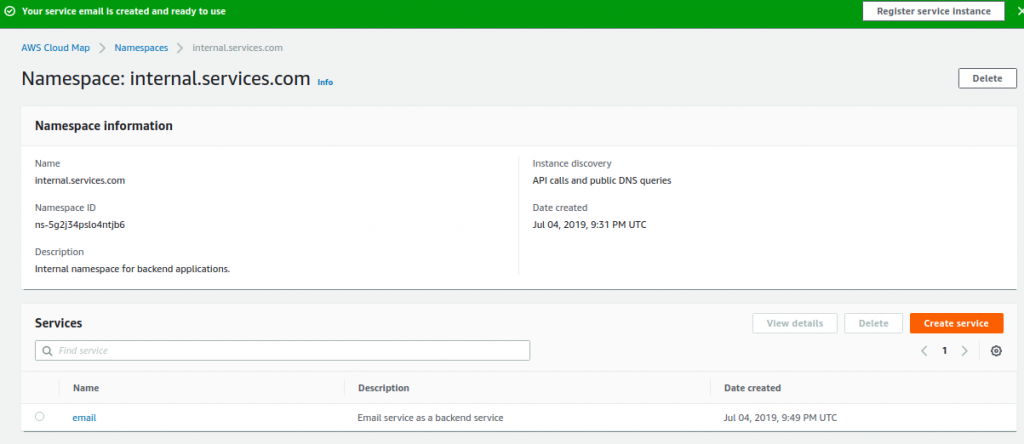Click Delete button in Services panel
1024x444 pixels.
coord(873,323)
